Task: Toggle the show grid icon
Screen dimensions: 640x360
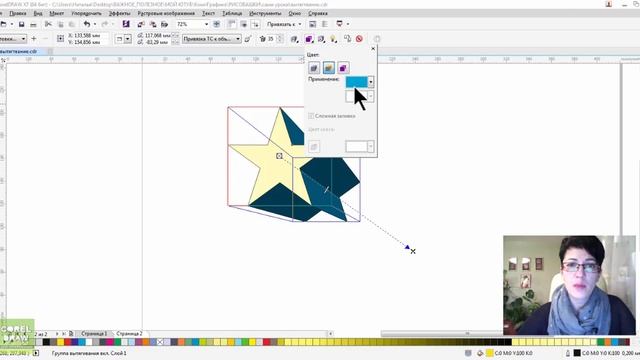Action: [244, 24]
